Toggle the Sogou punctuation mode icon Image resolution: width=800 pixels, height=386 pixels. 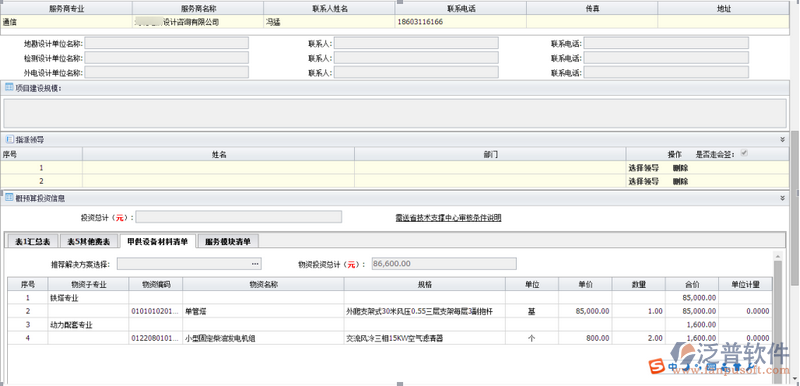click(x=698, y=367)
